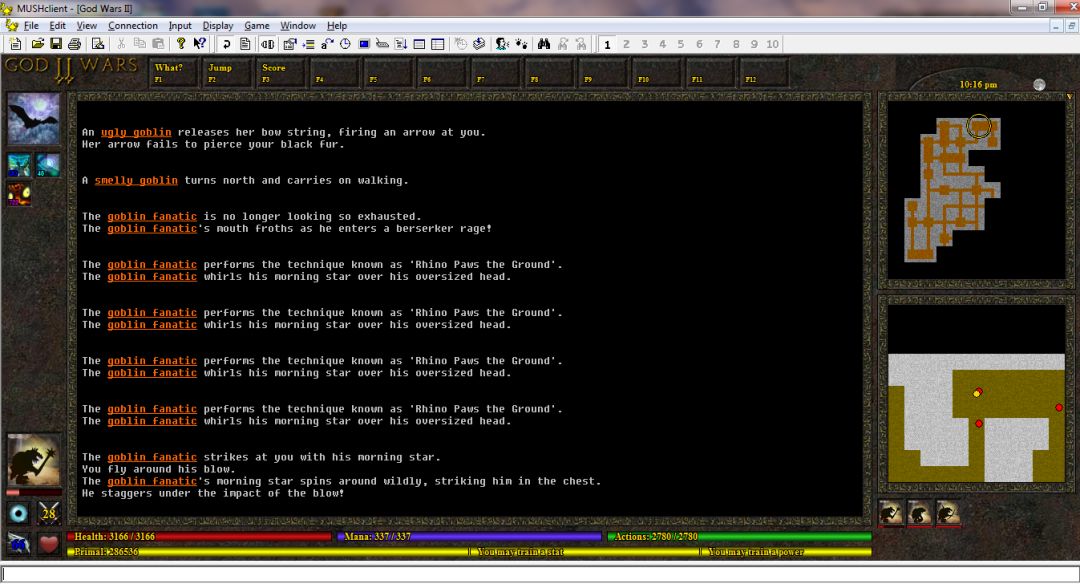Click the 'Score' F3 macro button
This screenshot has height=584, width=1080.
[x=281, y=72]
